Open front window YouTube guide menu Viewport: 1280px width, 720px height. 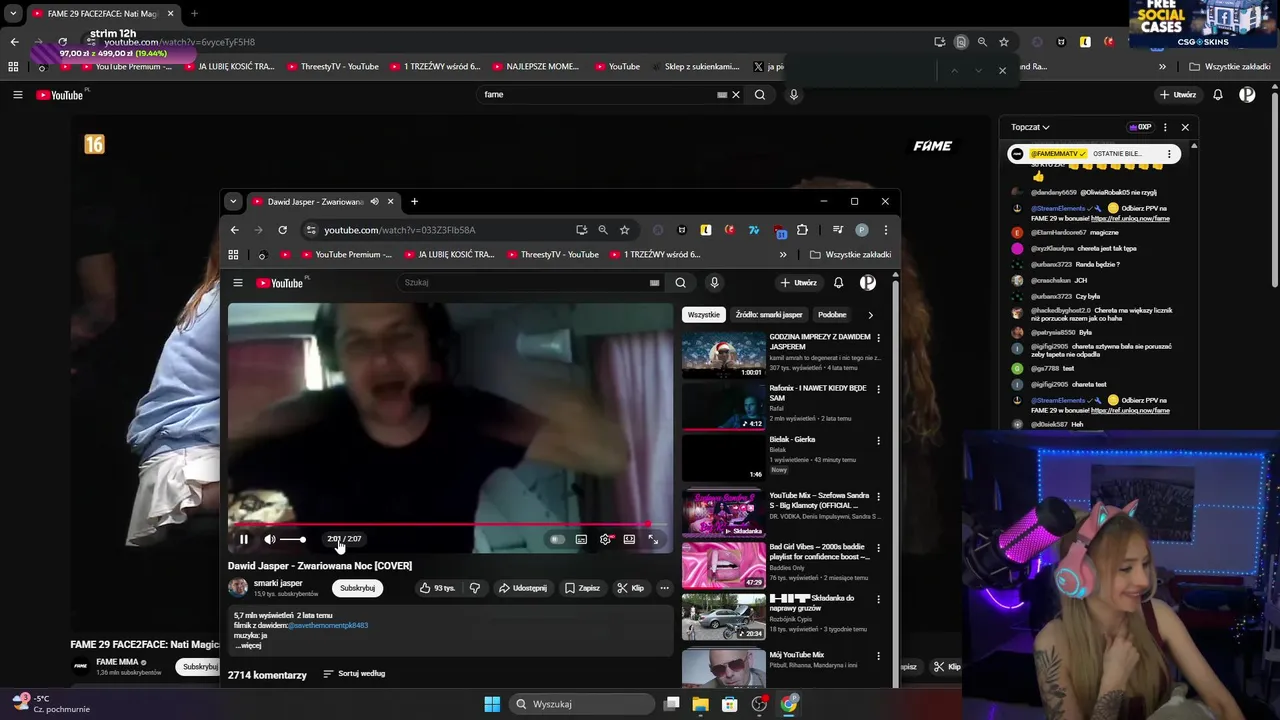pyautogui.click(x=237, y=283)
